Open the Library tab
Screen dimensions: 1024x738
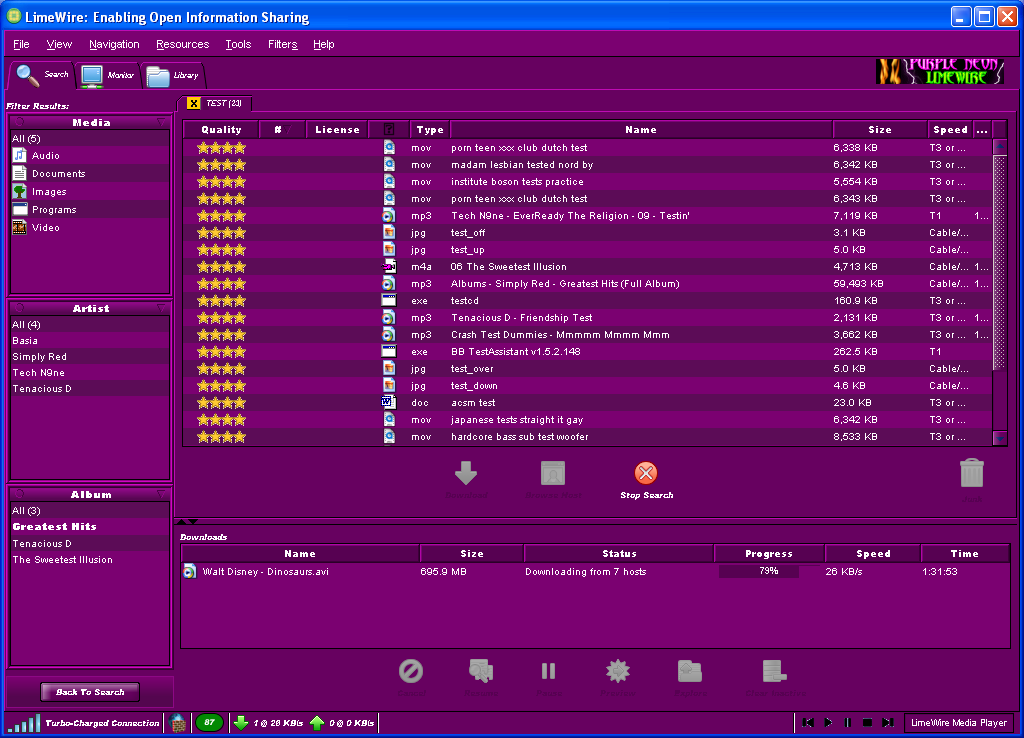pyautogui.click(x=172, y=76)
